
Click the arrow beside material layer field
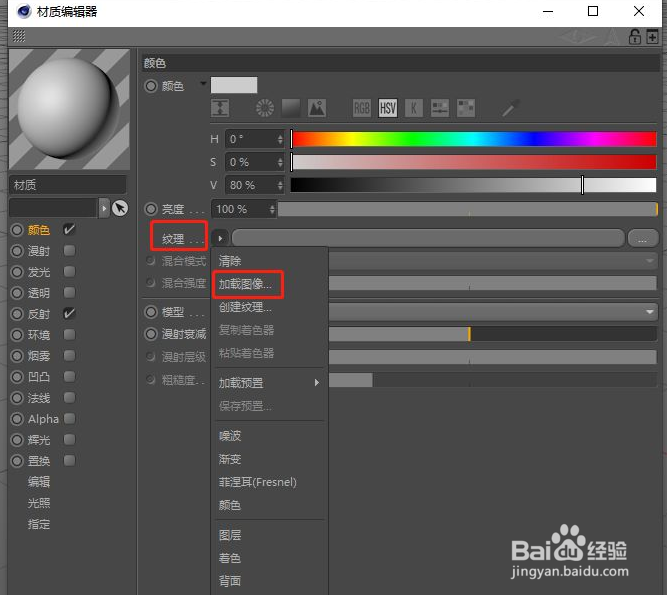point(104,208)
